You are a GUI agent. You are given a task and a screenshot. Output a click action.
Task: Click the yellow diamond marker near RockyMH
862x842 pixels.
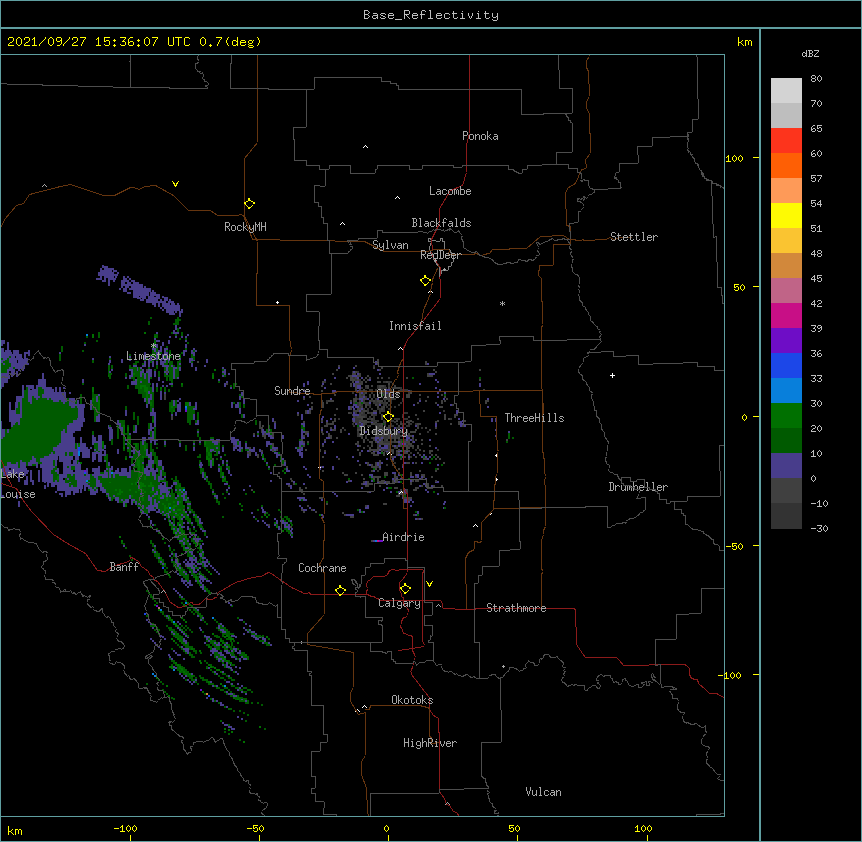point(250,204)
